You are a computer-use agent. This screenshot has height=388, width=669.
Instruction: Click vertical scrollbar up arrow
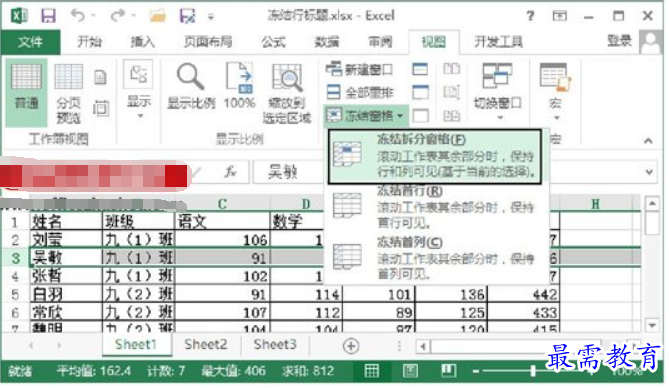pos(652,204)
